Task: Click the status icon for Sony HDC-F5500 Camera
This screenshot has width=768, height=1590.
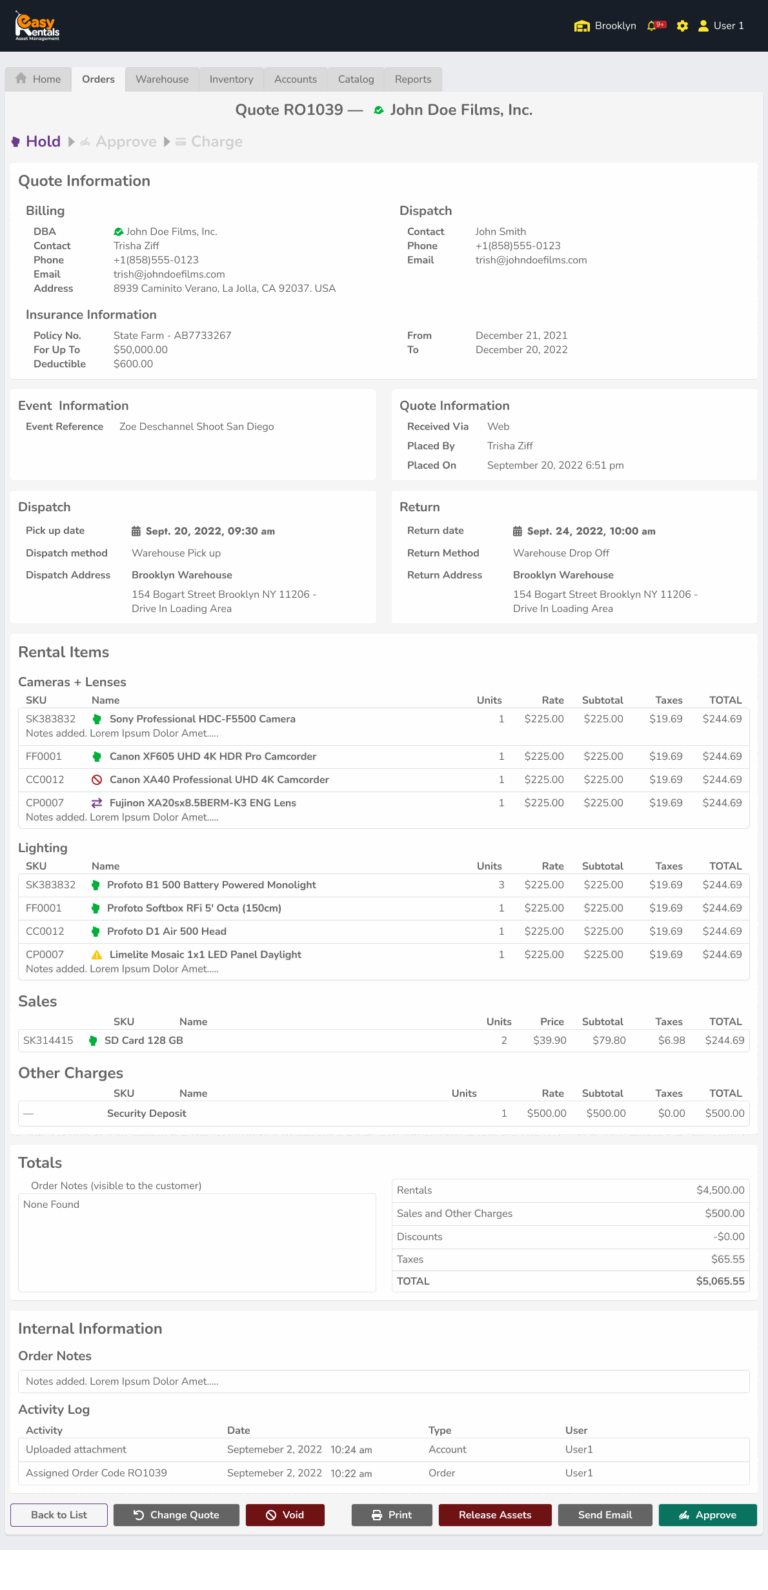Action: click(97, 719)
